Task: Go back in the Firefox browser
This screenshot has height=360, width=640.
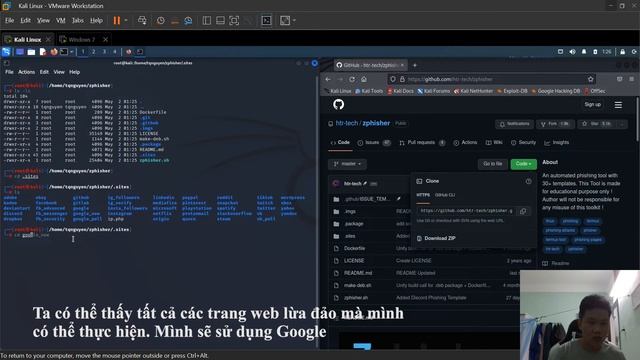Action: coord(329,79)
